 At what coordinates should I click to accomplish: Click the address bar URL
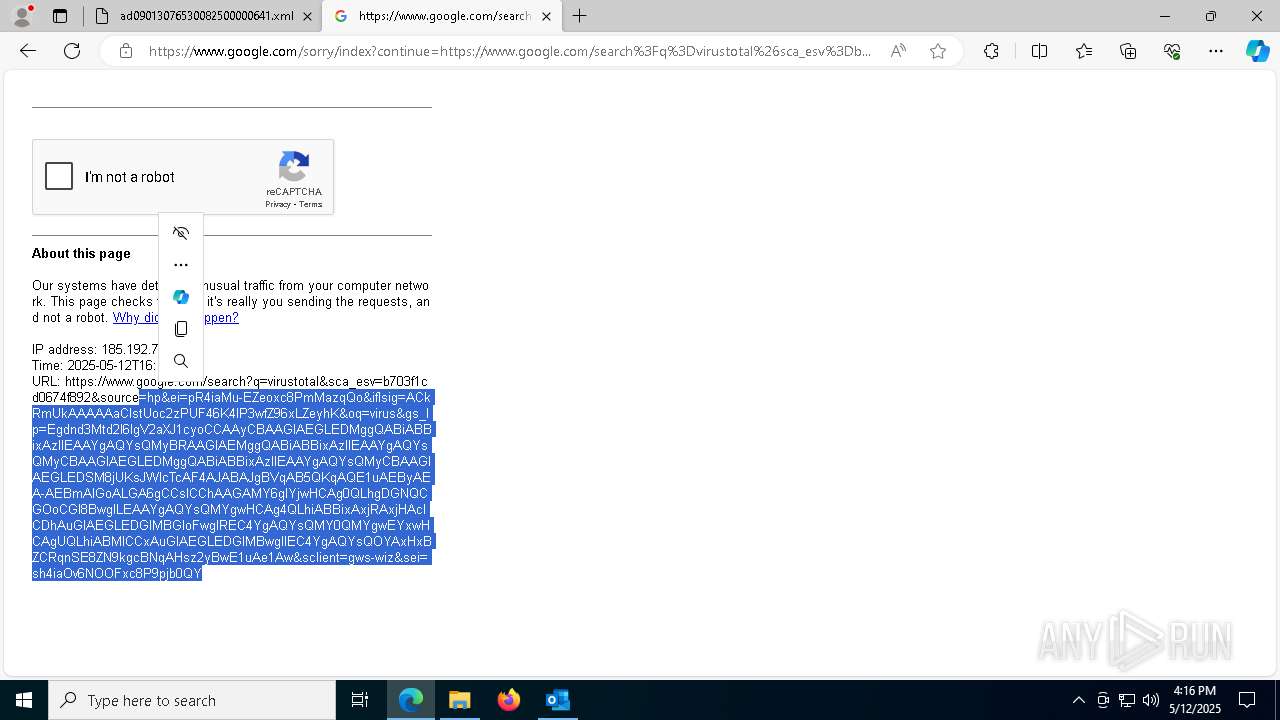pyautogui.click(x=510, y=51)
